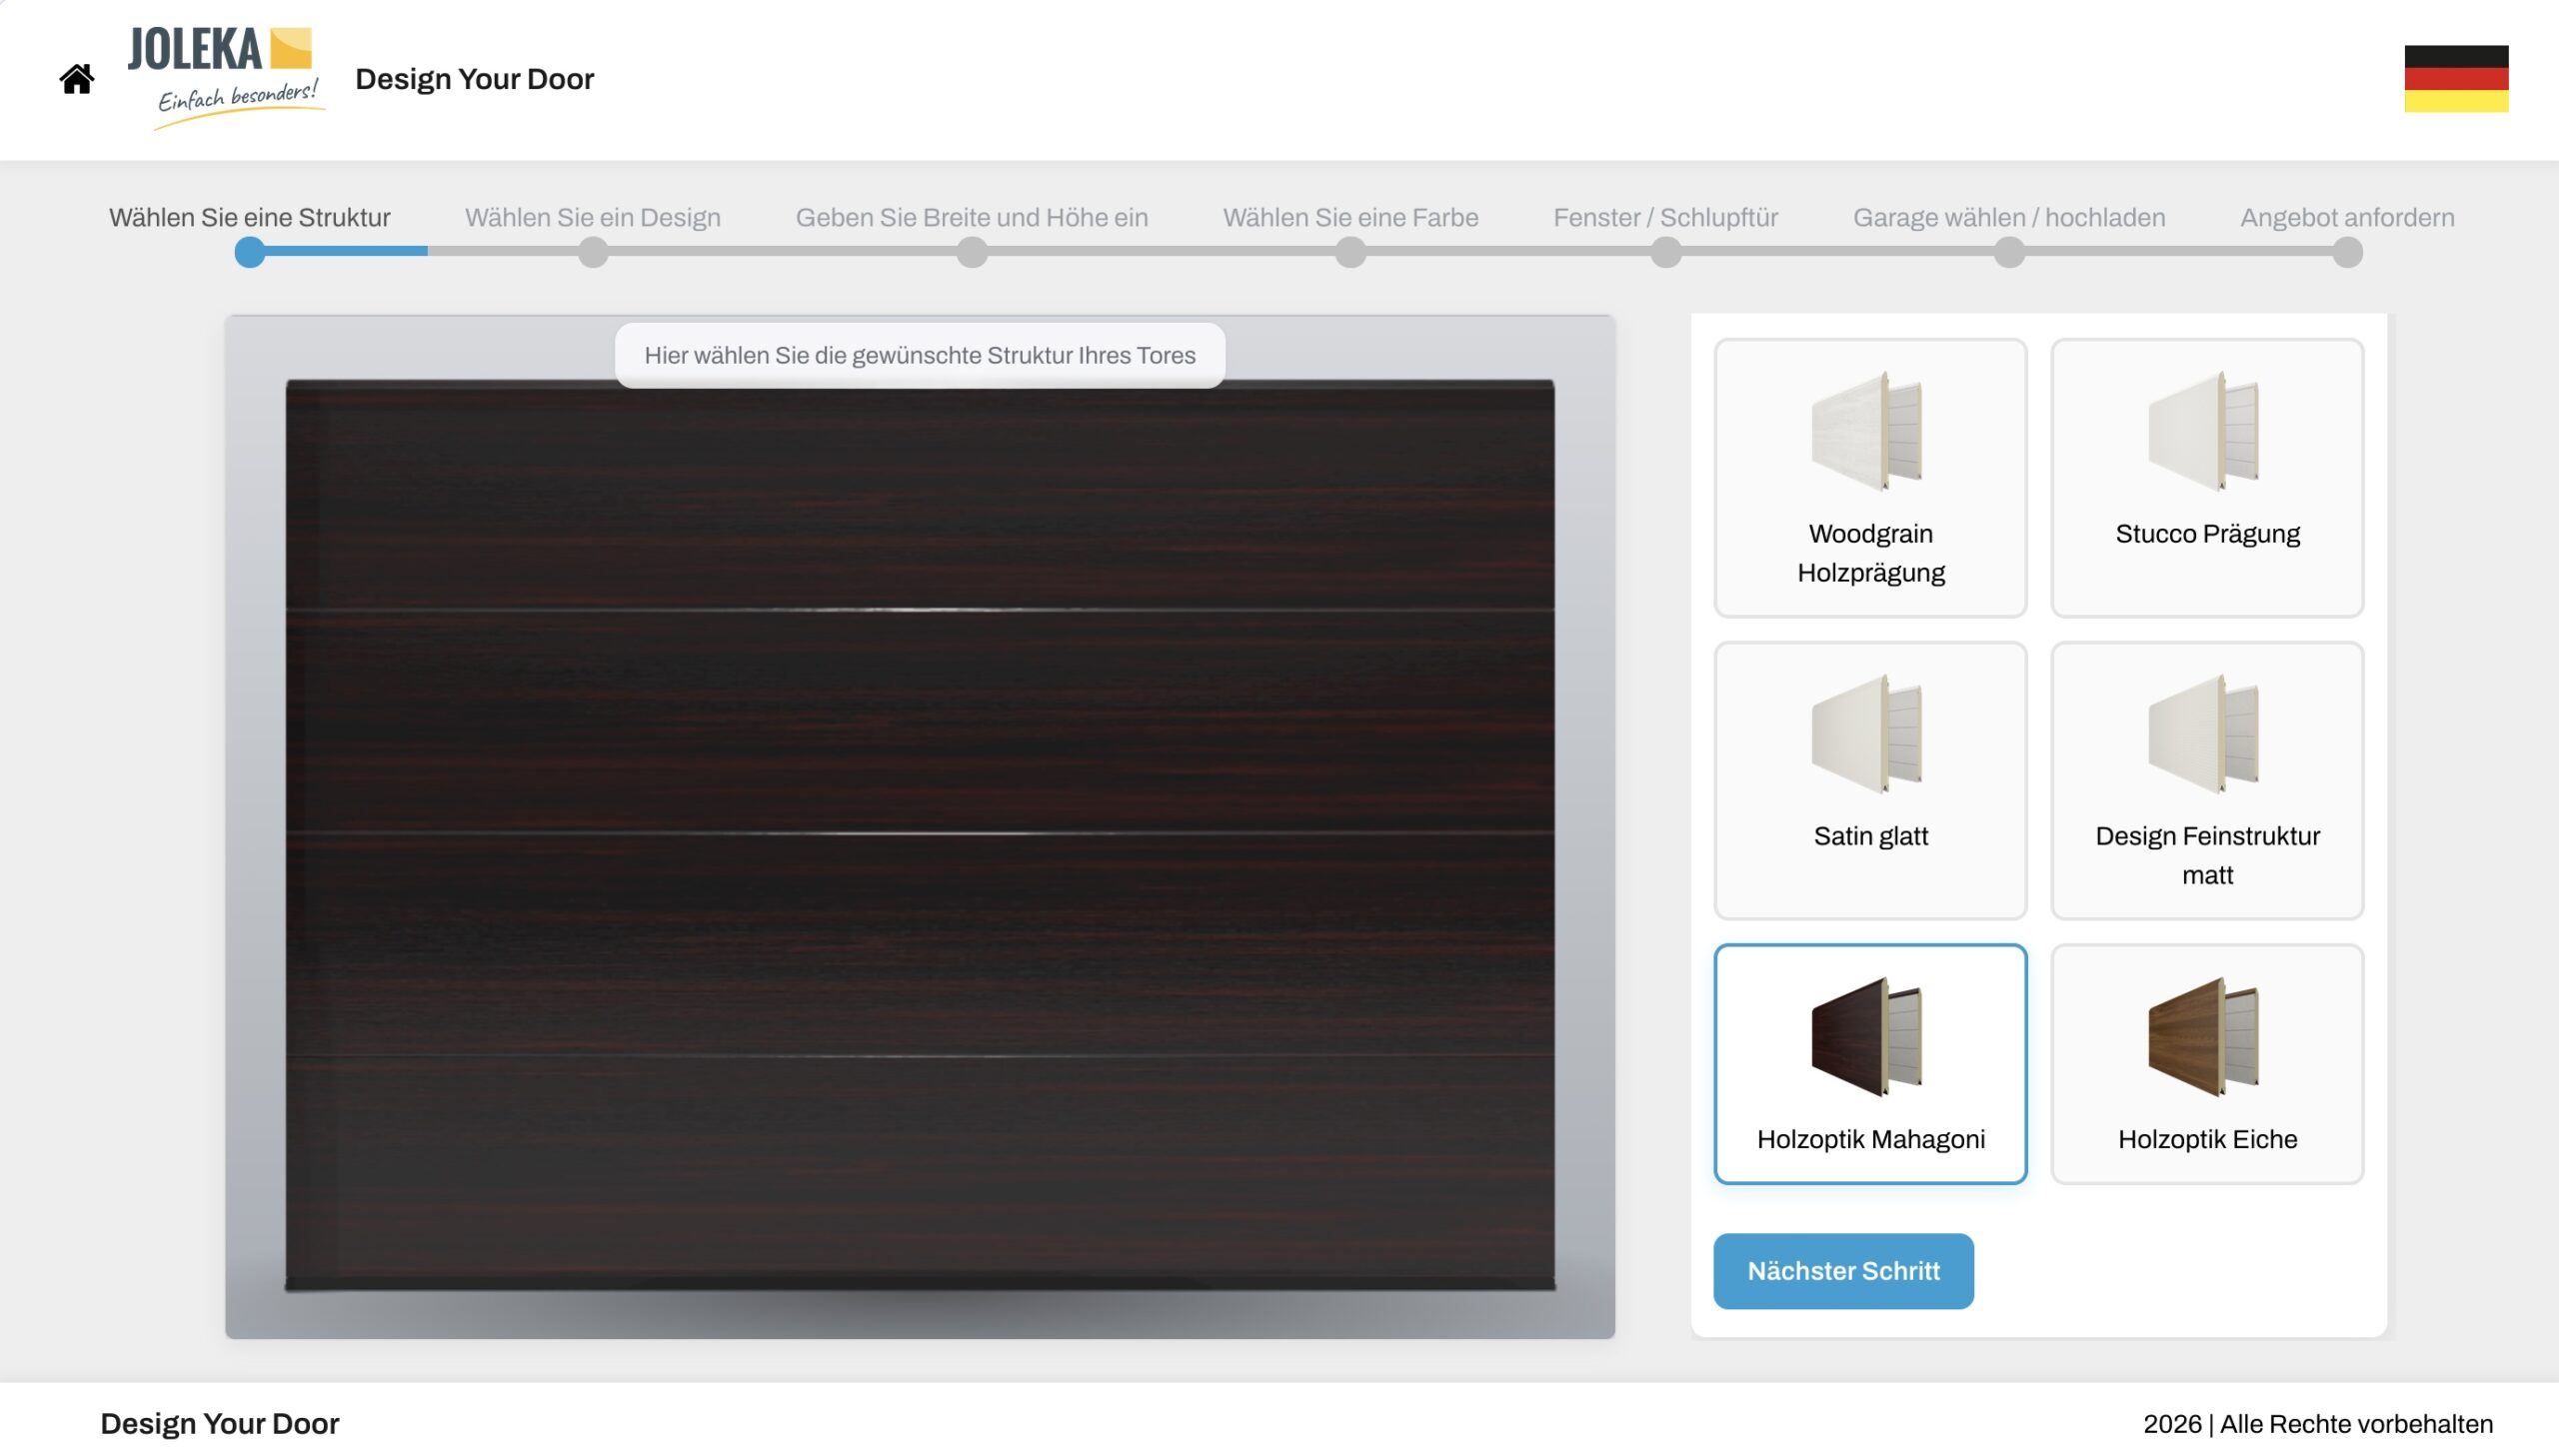Jump to the 'Angebot anfordern' step
The height and width of the screenshot is (1456, 2559).
point(2347,217)
